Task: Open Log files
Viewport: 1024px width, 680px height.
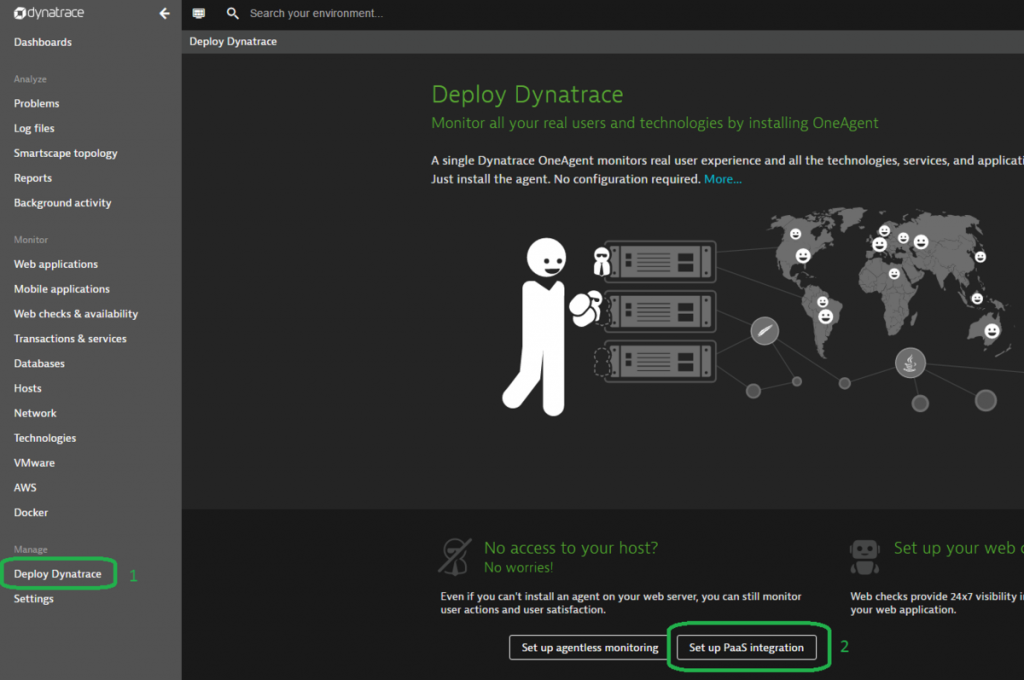Action: point(34,128)
